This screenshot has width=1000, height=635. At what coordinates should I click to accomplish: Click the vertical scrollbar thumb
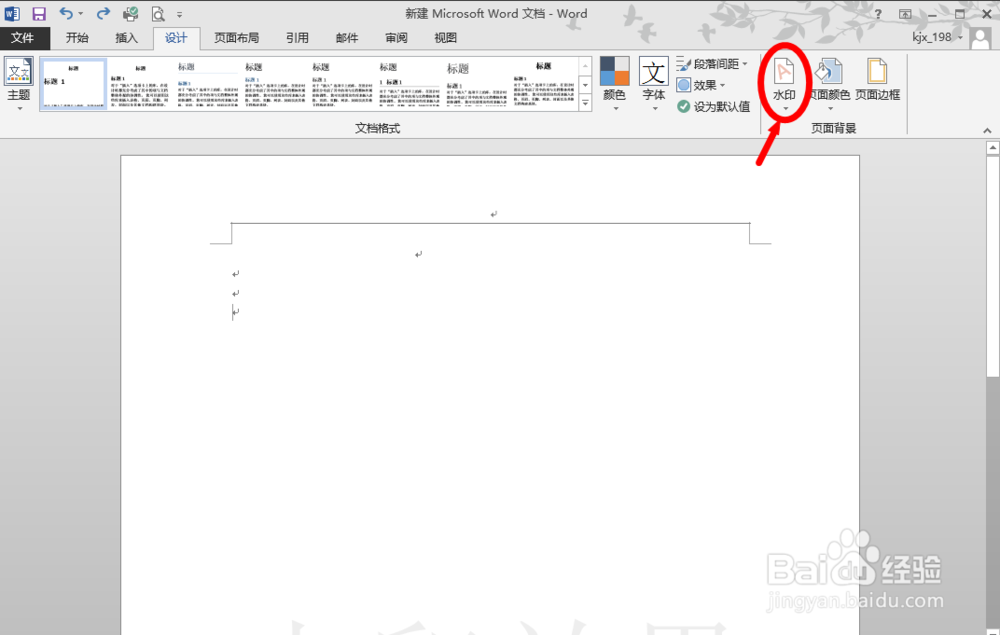click(992, 266)
